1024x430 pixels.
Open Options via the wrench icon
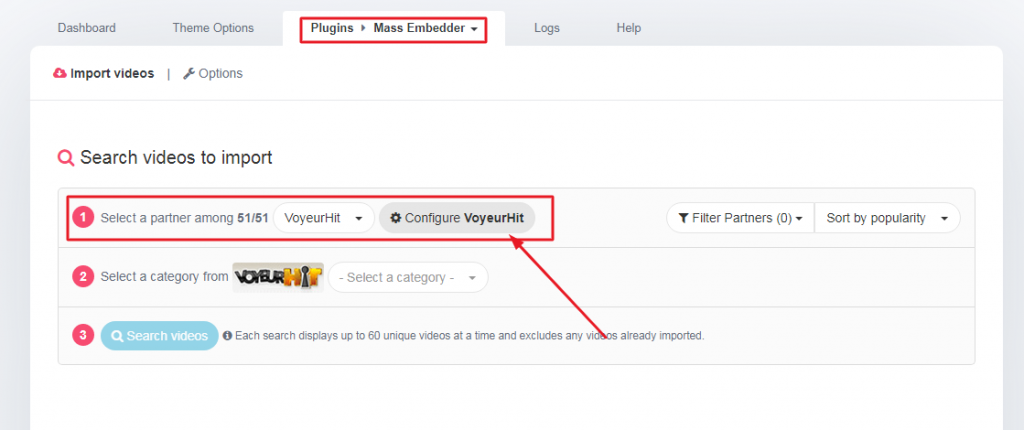point(189,73)
